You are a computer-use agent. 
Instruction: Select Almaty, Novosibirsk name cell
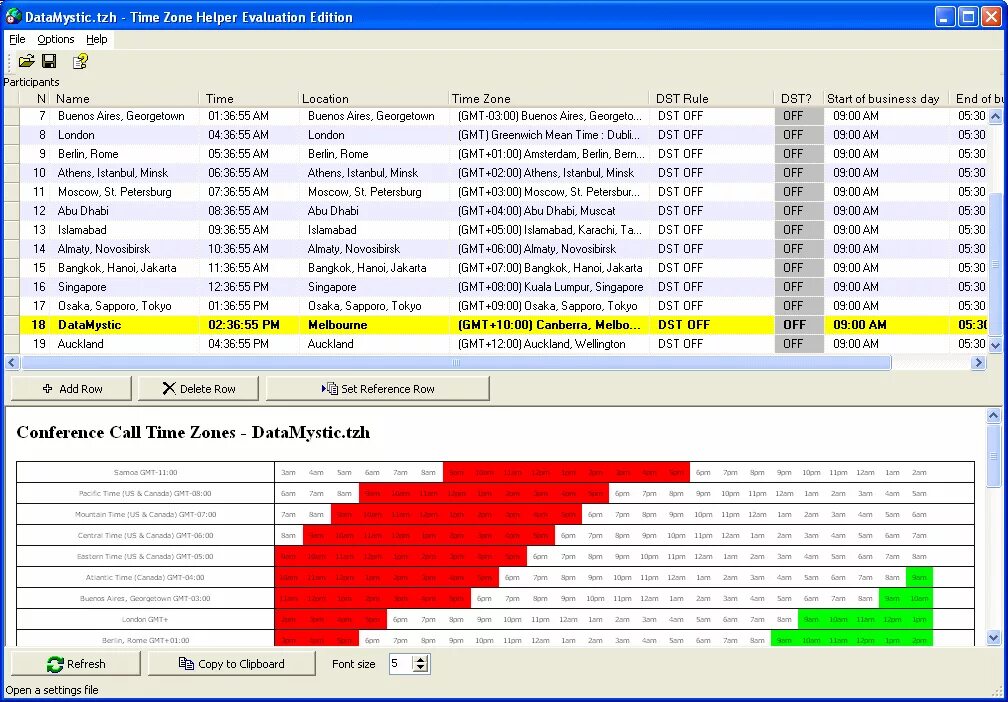125,249
